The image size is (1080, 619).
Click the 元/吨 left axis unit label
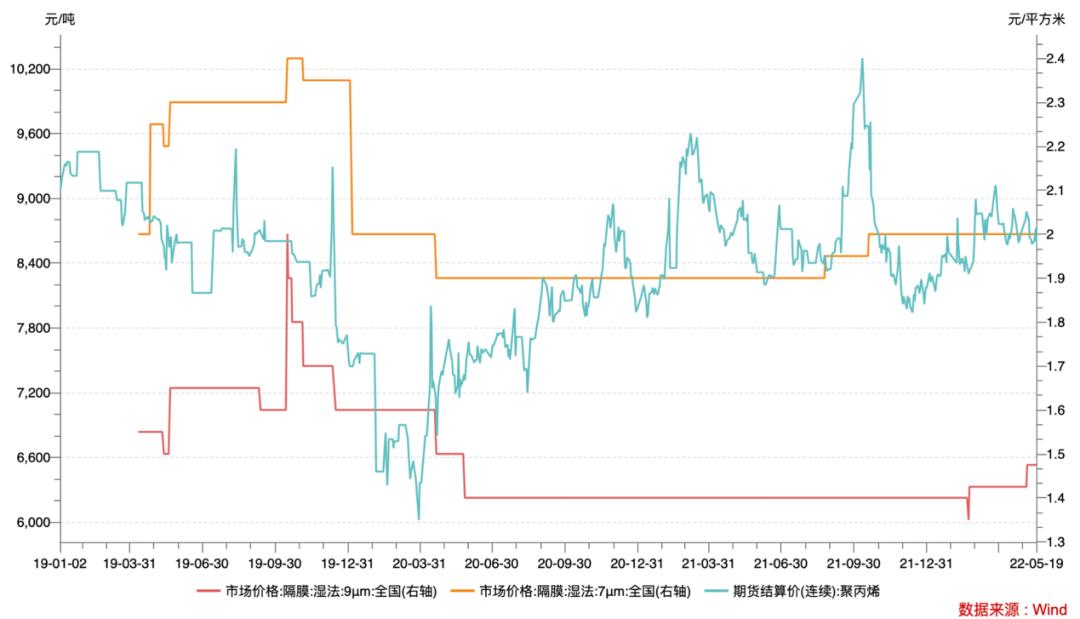[x=60, y=19]
